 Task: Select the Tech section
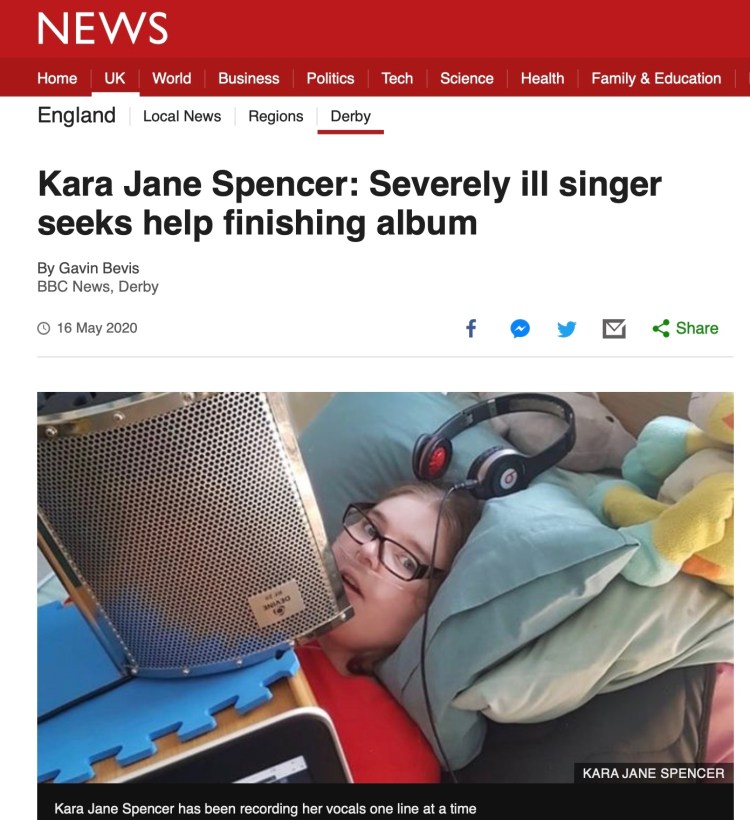coord(397,78)
